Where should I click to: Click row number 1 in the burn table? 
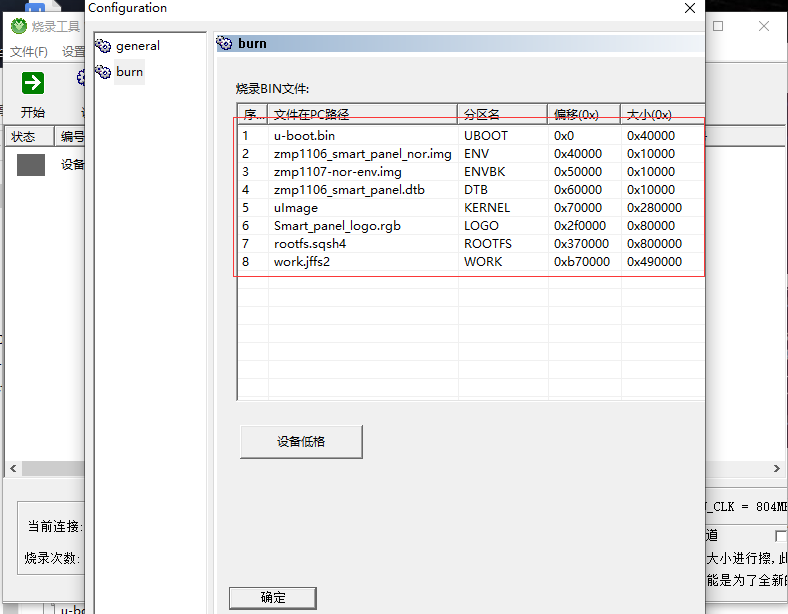click(245, 136)
